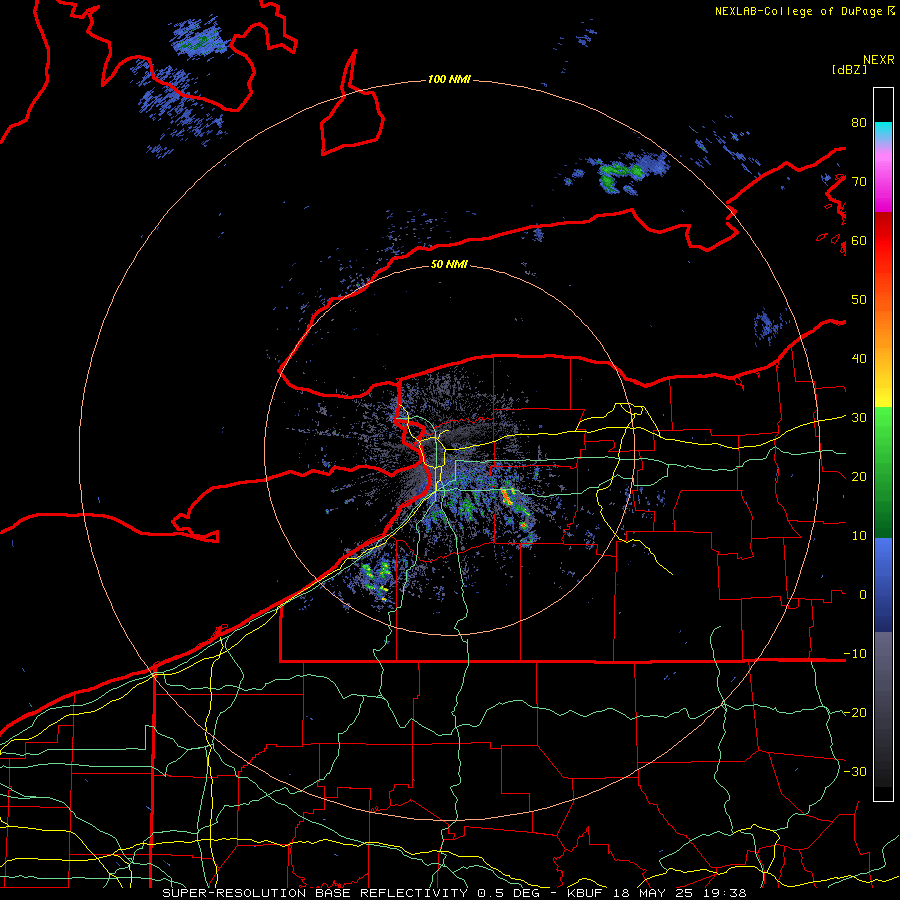Select the 0 value on dBZ scale
The image size is (900, 900).
[x=863, y=595]
